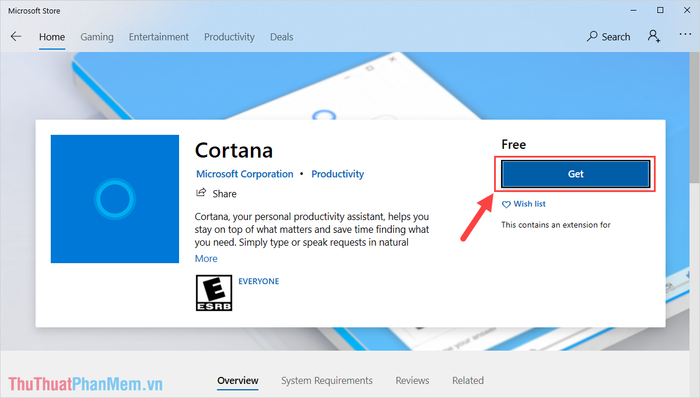Click the ESRB rating badge
700x398 pixels.
point(214,293)
